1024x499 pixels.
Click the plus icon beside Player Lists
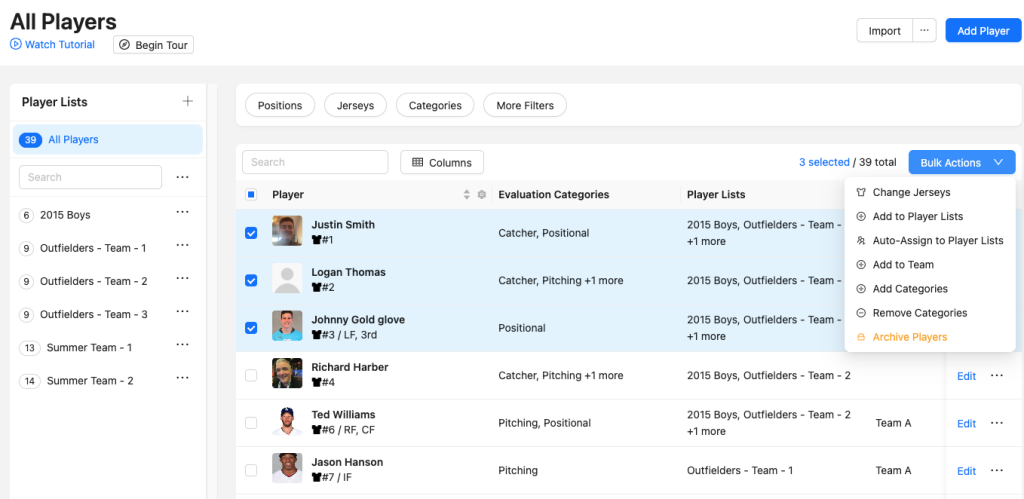click(187, 101)
